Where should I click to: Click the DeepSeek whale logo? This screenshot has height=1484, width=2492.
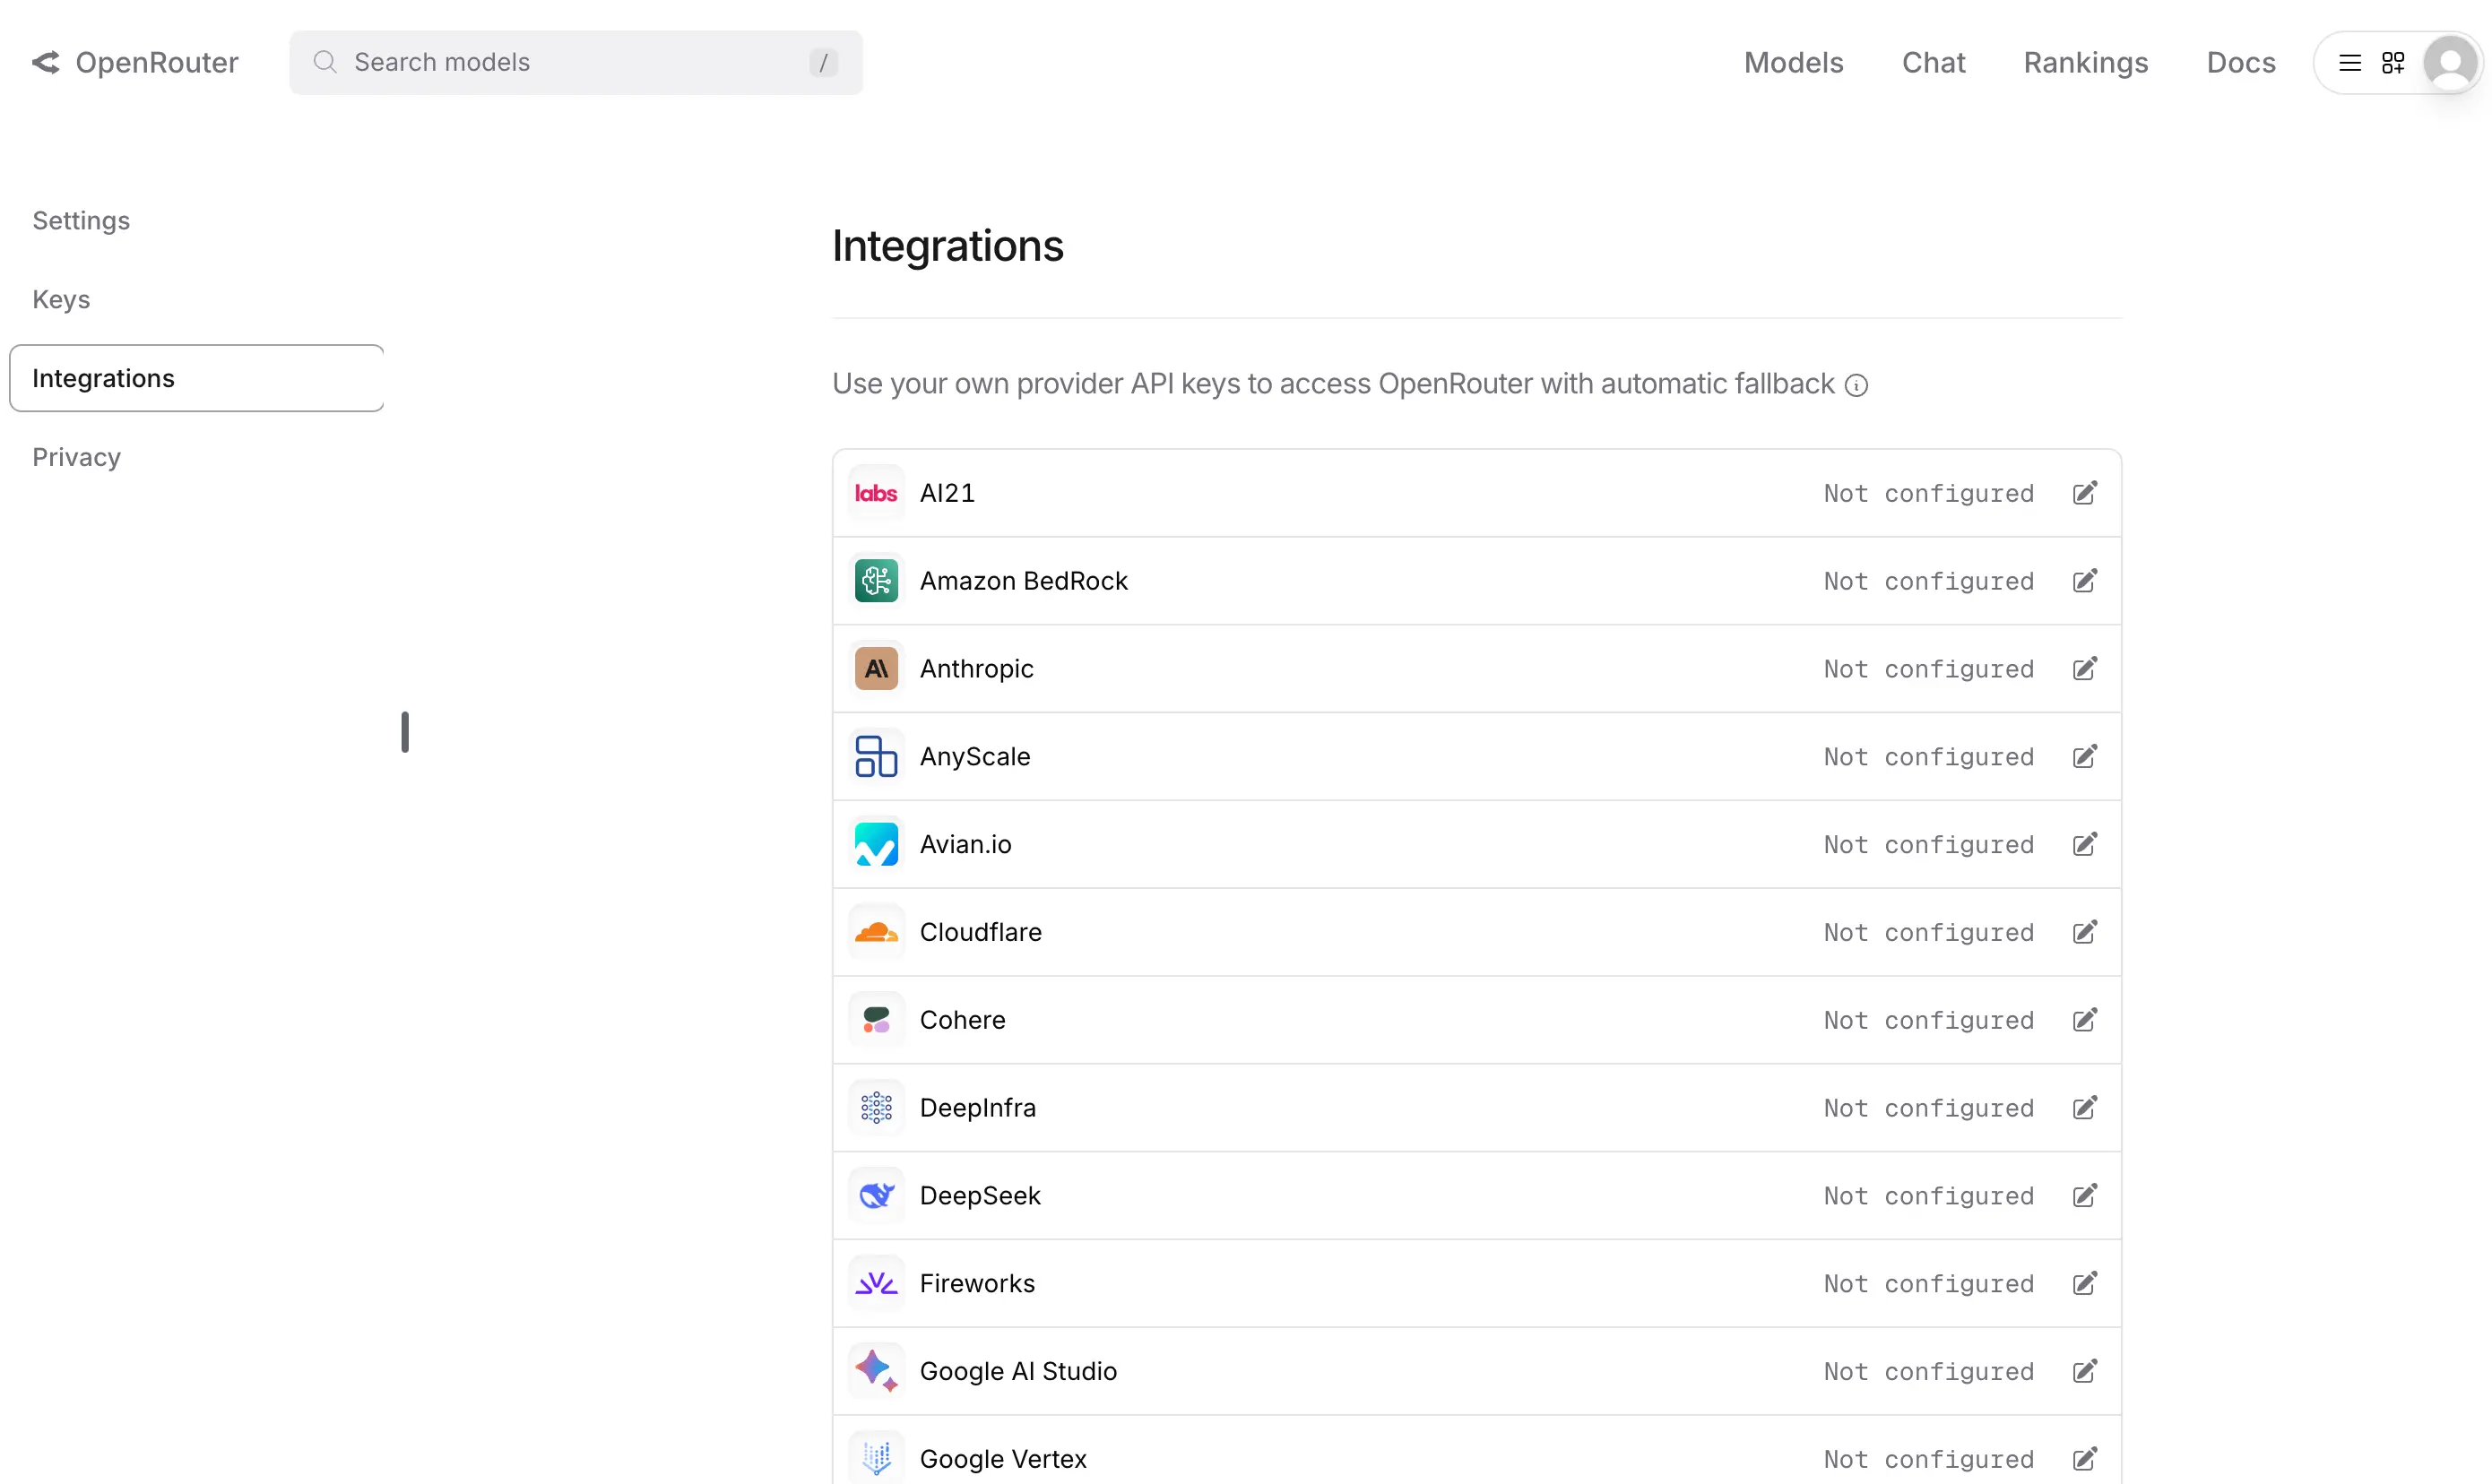pos(876,1196)
